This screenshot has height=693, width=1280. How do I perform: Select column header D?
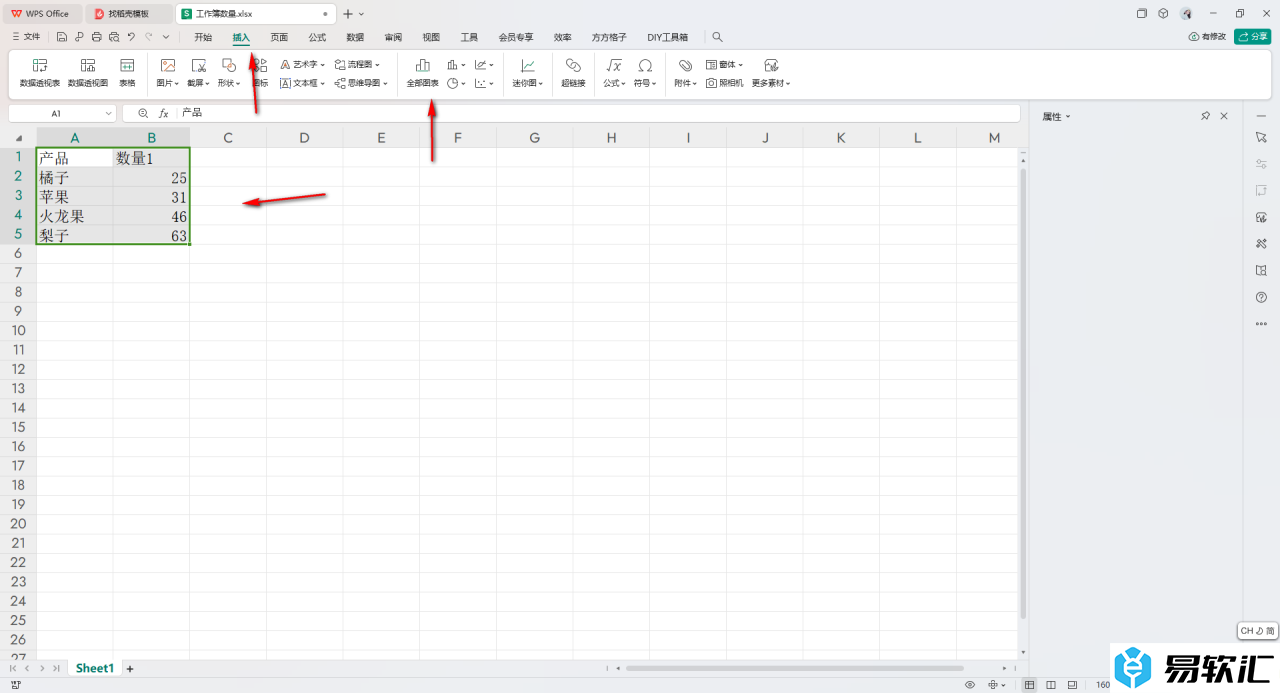[x=304, y=138]
